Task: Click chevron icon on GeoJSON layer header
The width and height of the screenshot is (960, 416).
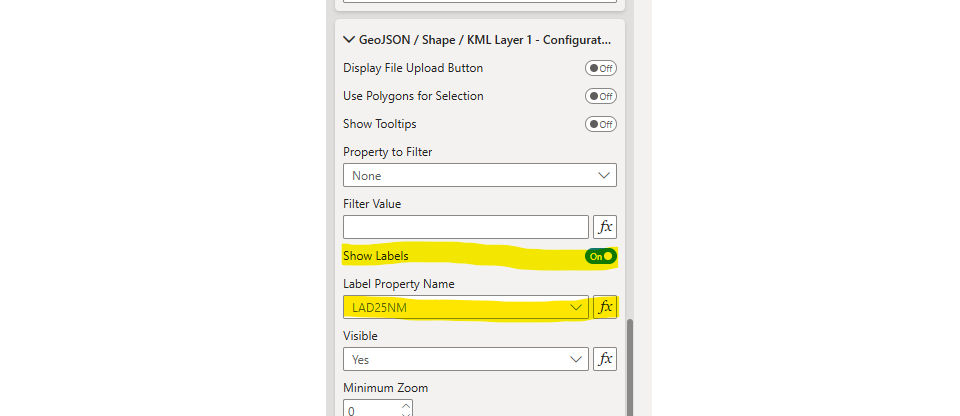Action: coord(349,40)
